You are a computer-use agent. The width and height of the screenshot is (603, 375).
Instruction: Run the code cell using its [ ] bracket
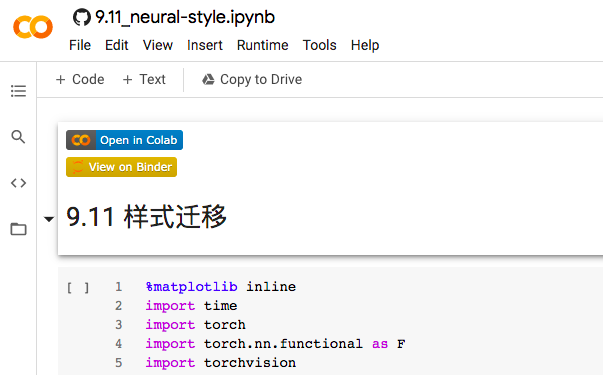point(78,287)
